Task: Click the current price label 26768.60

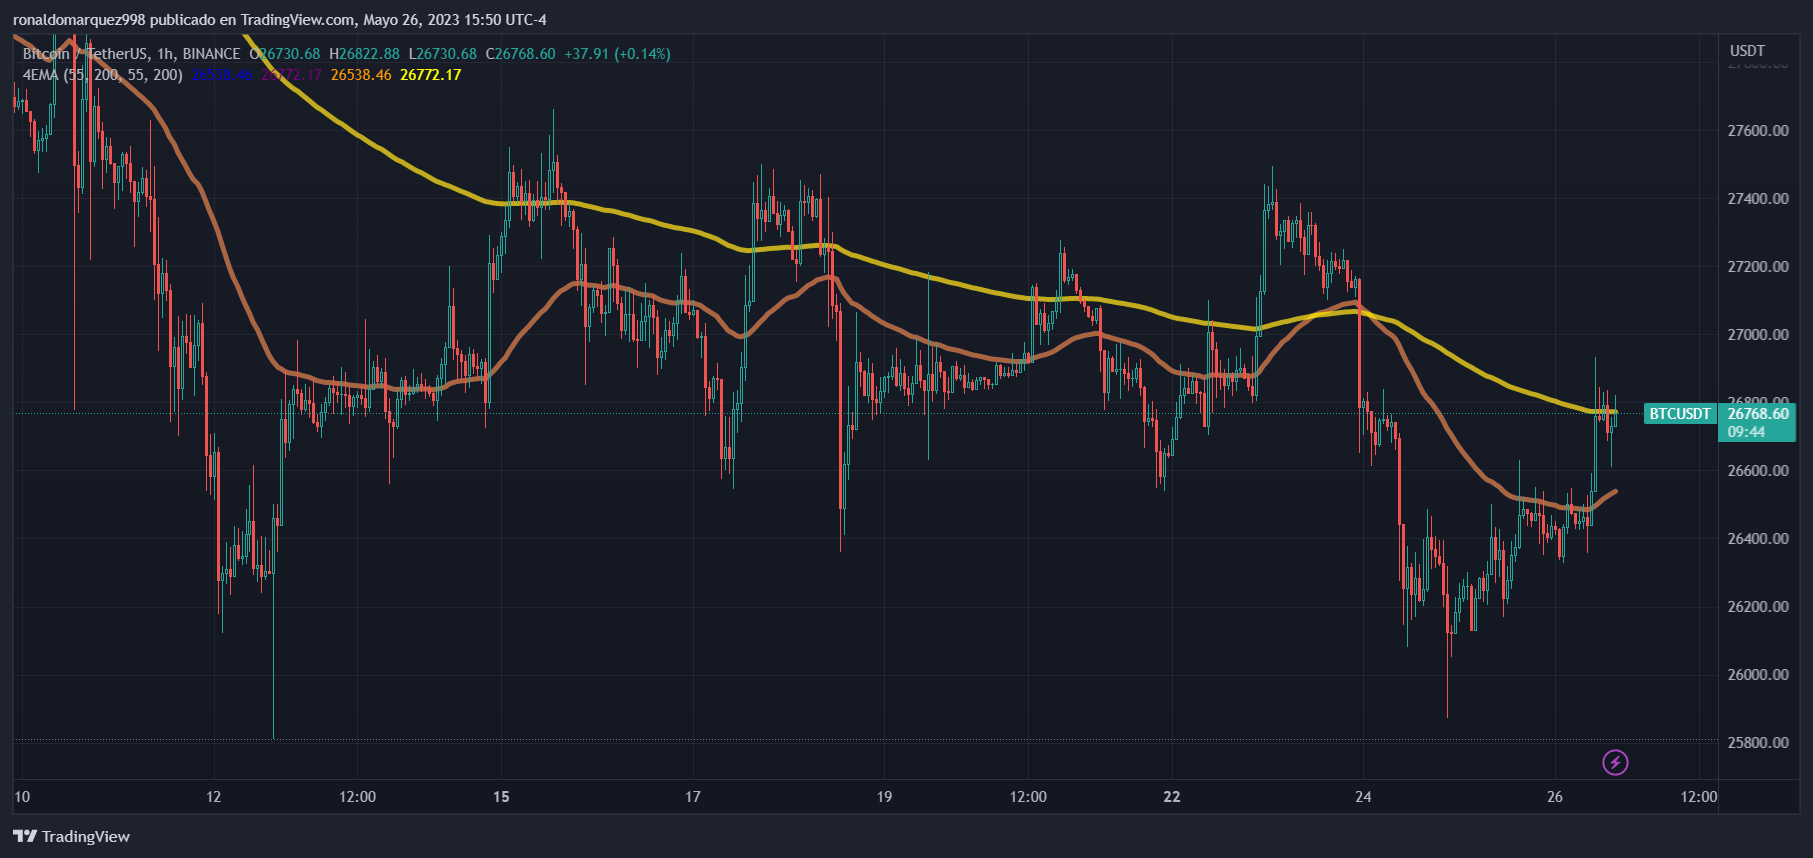Action: pyautogui.click(x=1758, y=414)
